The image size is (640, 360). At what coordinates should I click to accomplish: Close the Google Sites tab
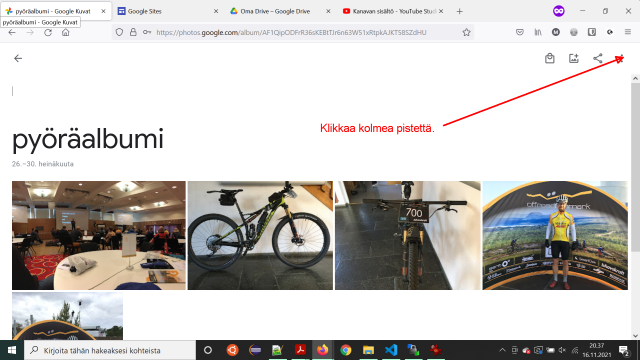click(x=216, y=11)
